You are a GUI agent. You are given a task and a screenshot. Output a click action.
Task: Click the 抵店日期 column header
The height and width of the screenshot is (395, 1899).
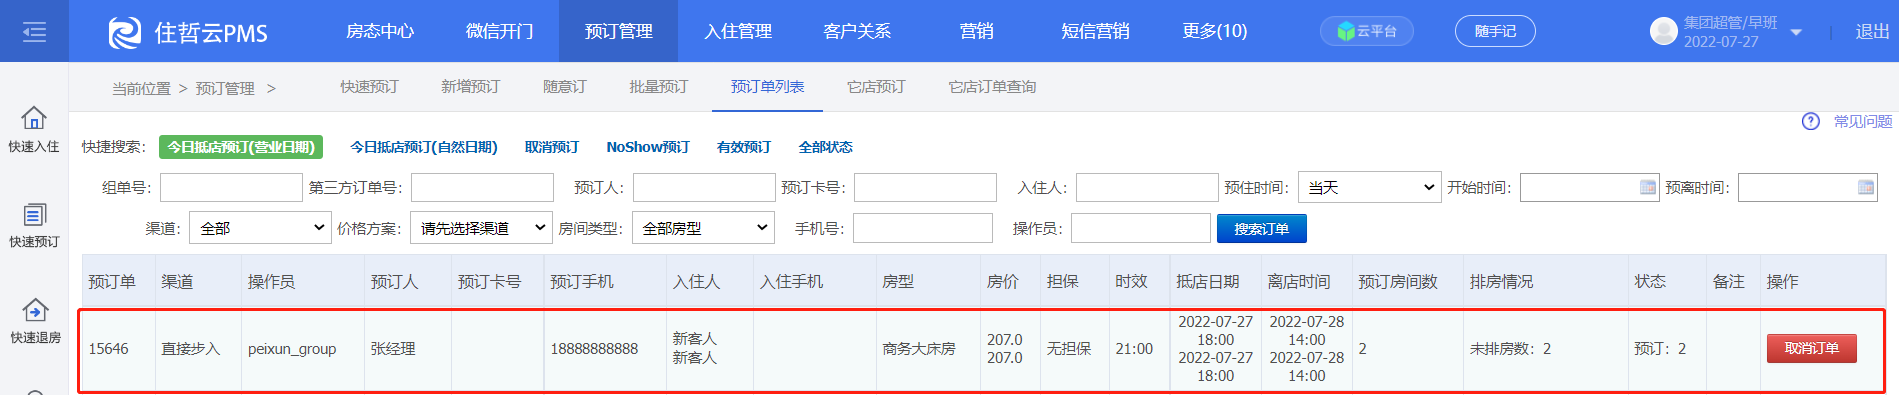(x=1207, y=282)
